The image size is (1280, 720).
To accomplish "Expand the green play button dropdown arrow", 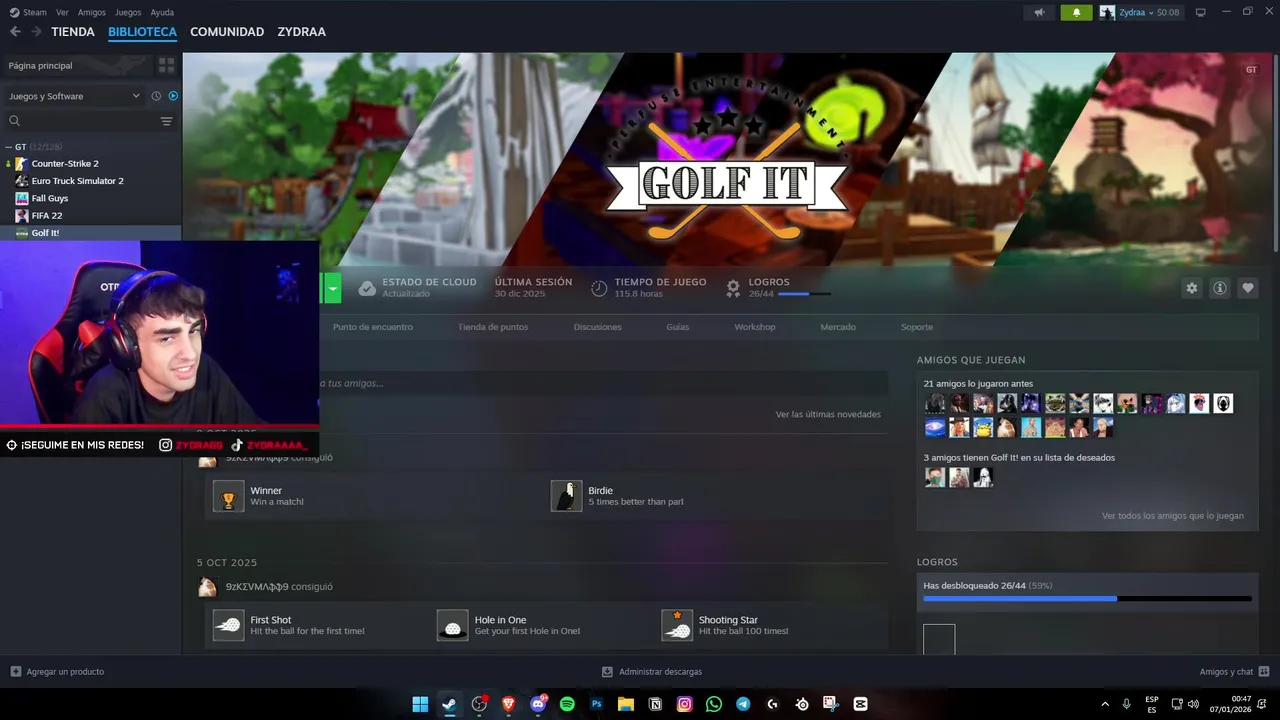I will tap(333, 288).
